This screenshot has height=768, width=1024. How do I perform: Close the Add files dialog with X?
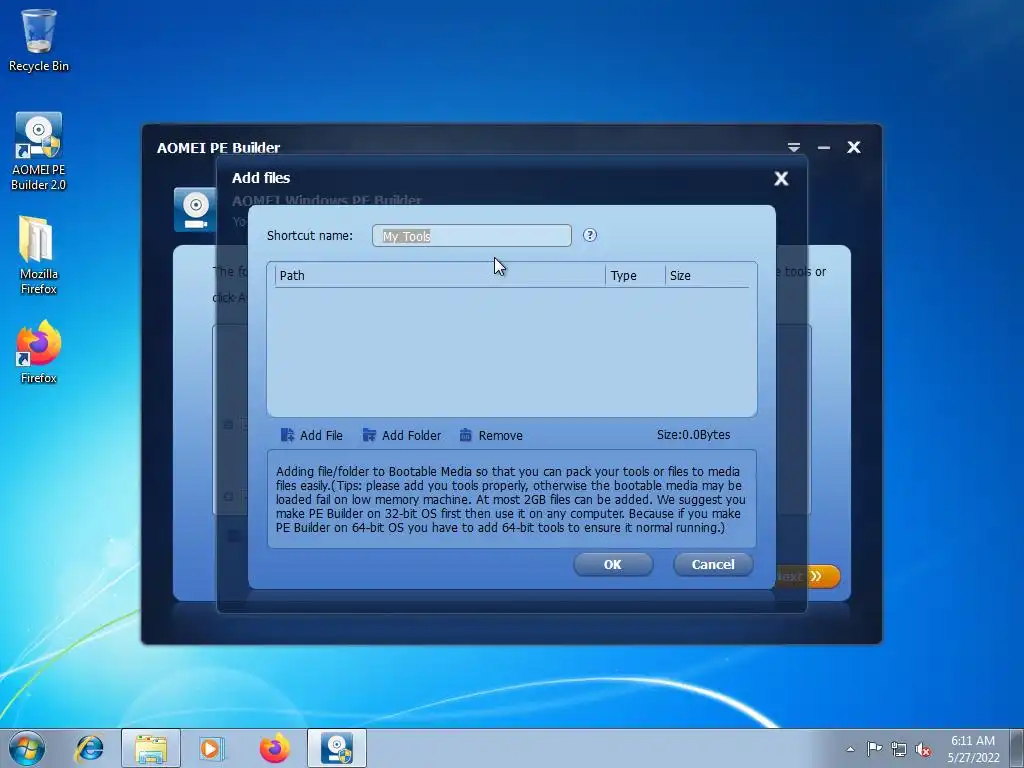[781, 178]
